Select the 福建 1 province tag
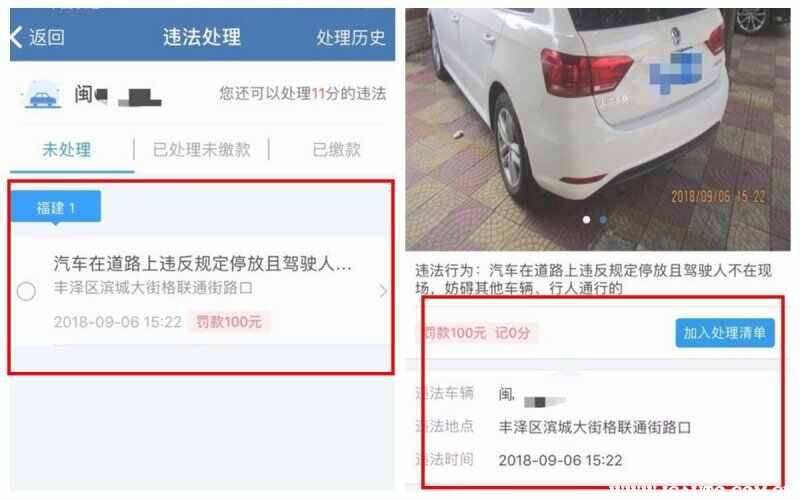This screenshot has height=500, width=800. click(x=56, y=207)
